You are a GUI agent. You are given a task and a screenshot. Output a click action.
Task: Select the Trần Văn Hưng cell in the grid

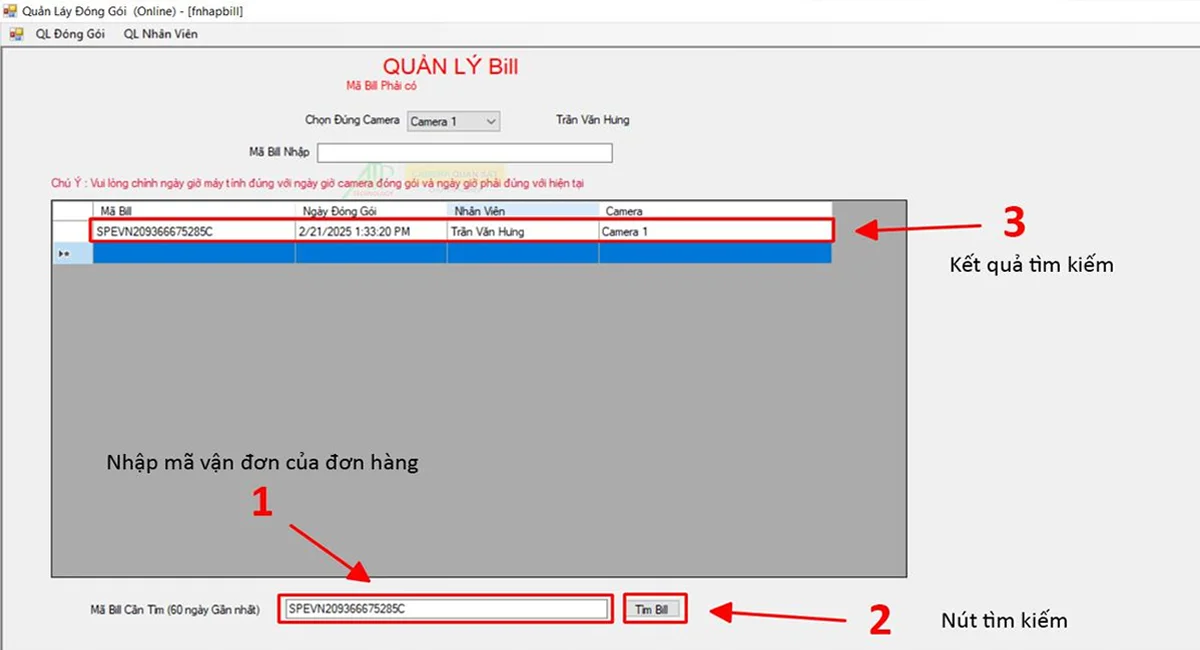click(523, 231)
